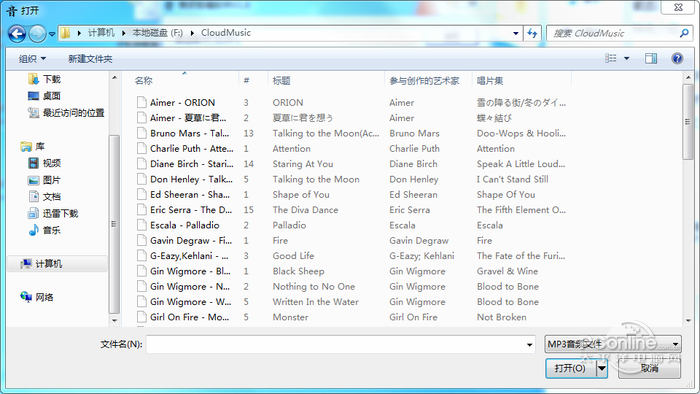700x394 pixels.
Task: Select Bruno Mars - Tal... file
Action: coord(189,133)
